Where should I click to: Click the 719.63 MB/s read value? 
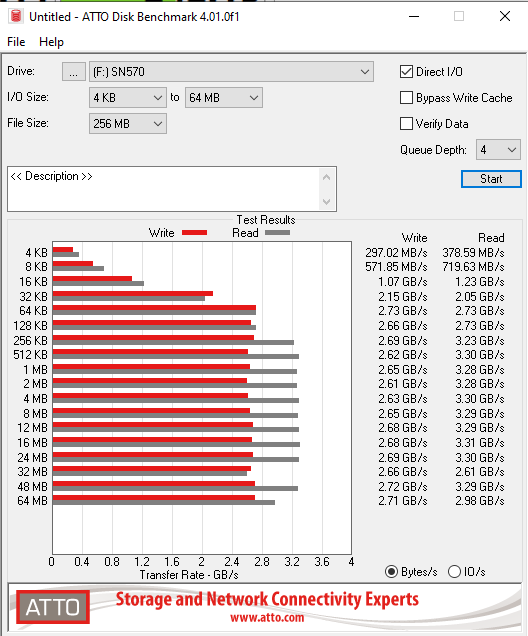point(473,267)
